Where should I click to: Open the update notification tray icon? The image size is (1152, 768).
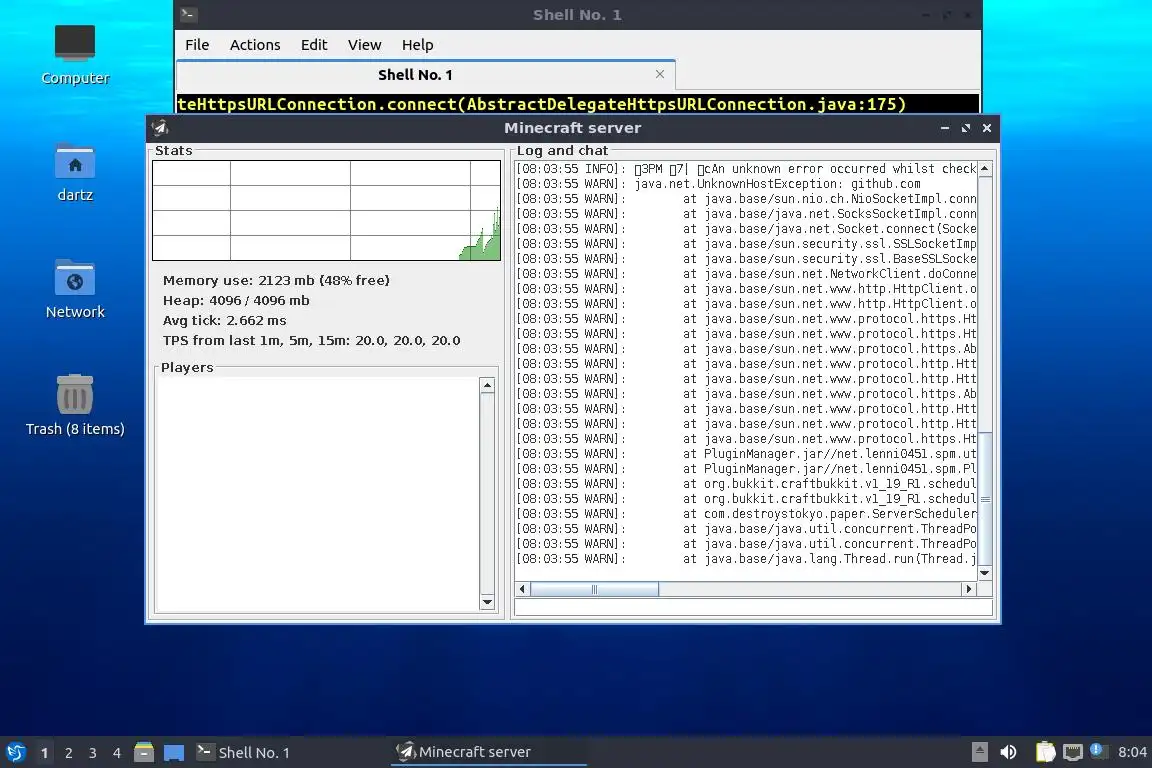pos(1098,751)
